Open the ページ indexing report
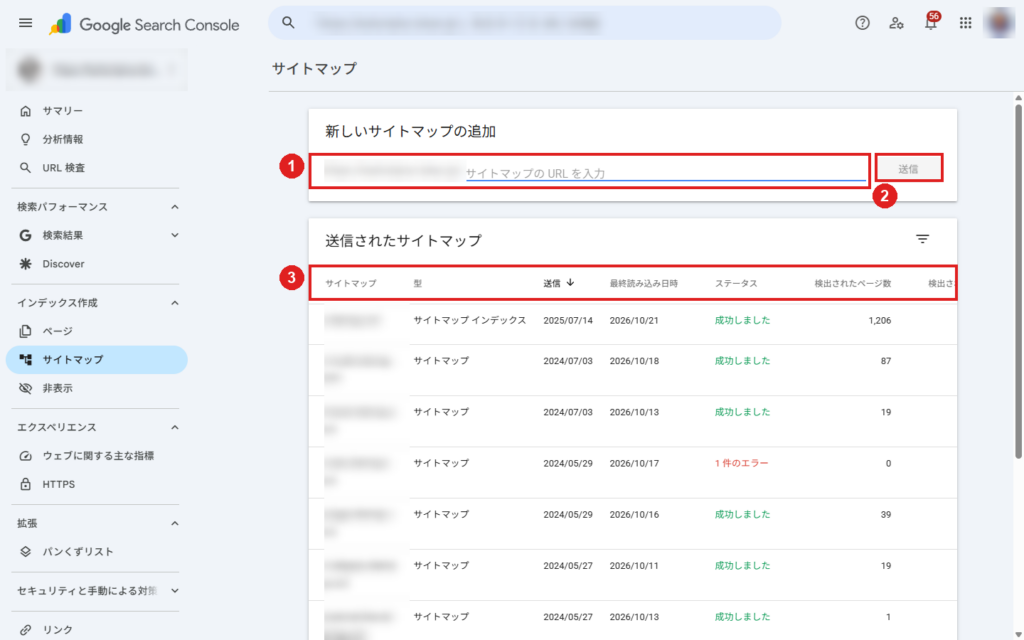The width and height of the screenshot is (1024, 640). click(x=97, y=331)
